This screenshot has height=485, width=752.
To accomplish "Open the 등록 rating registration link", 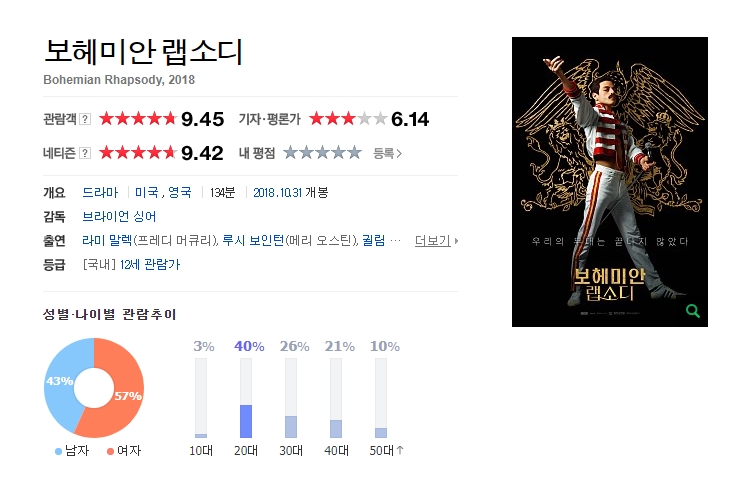I will click(x=388, y=154).
